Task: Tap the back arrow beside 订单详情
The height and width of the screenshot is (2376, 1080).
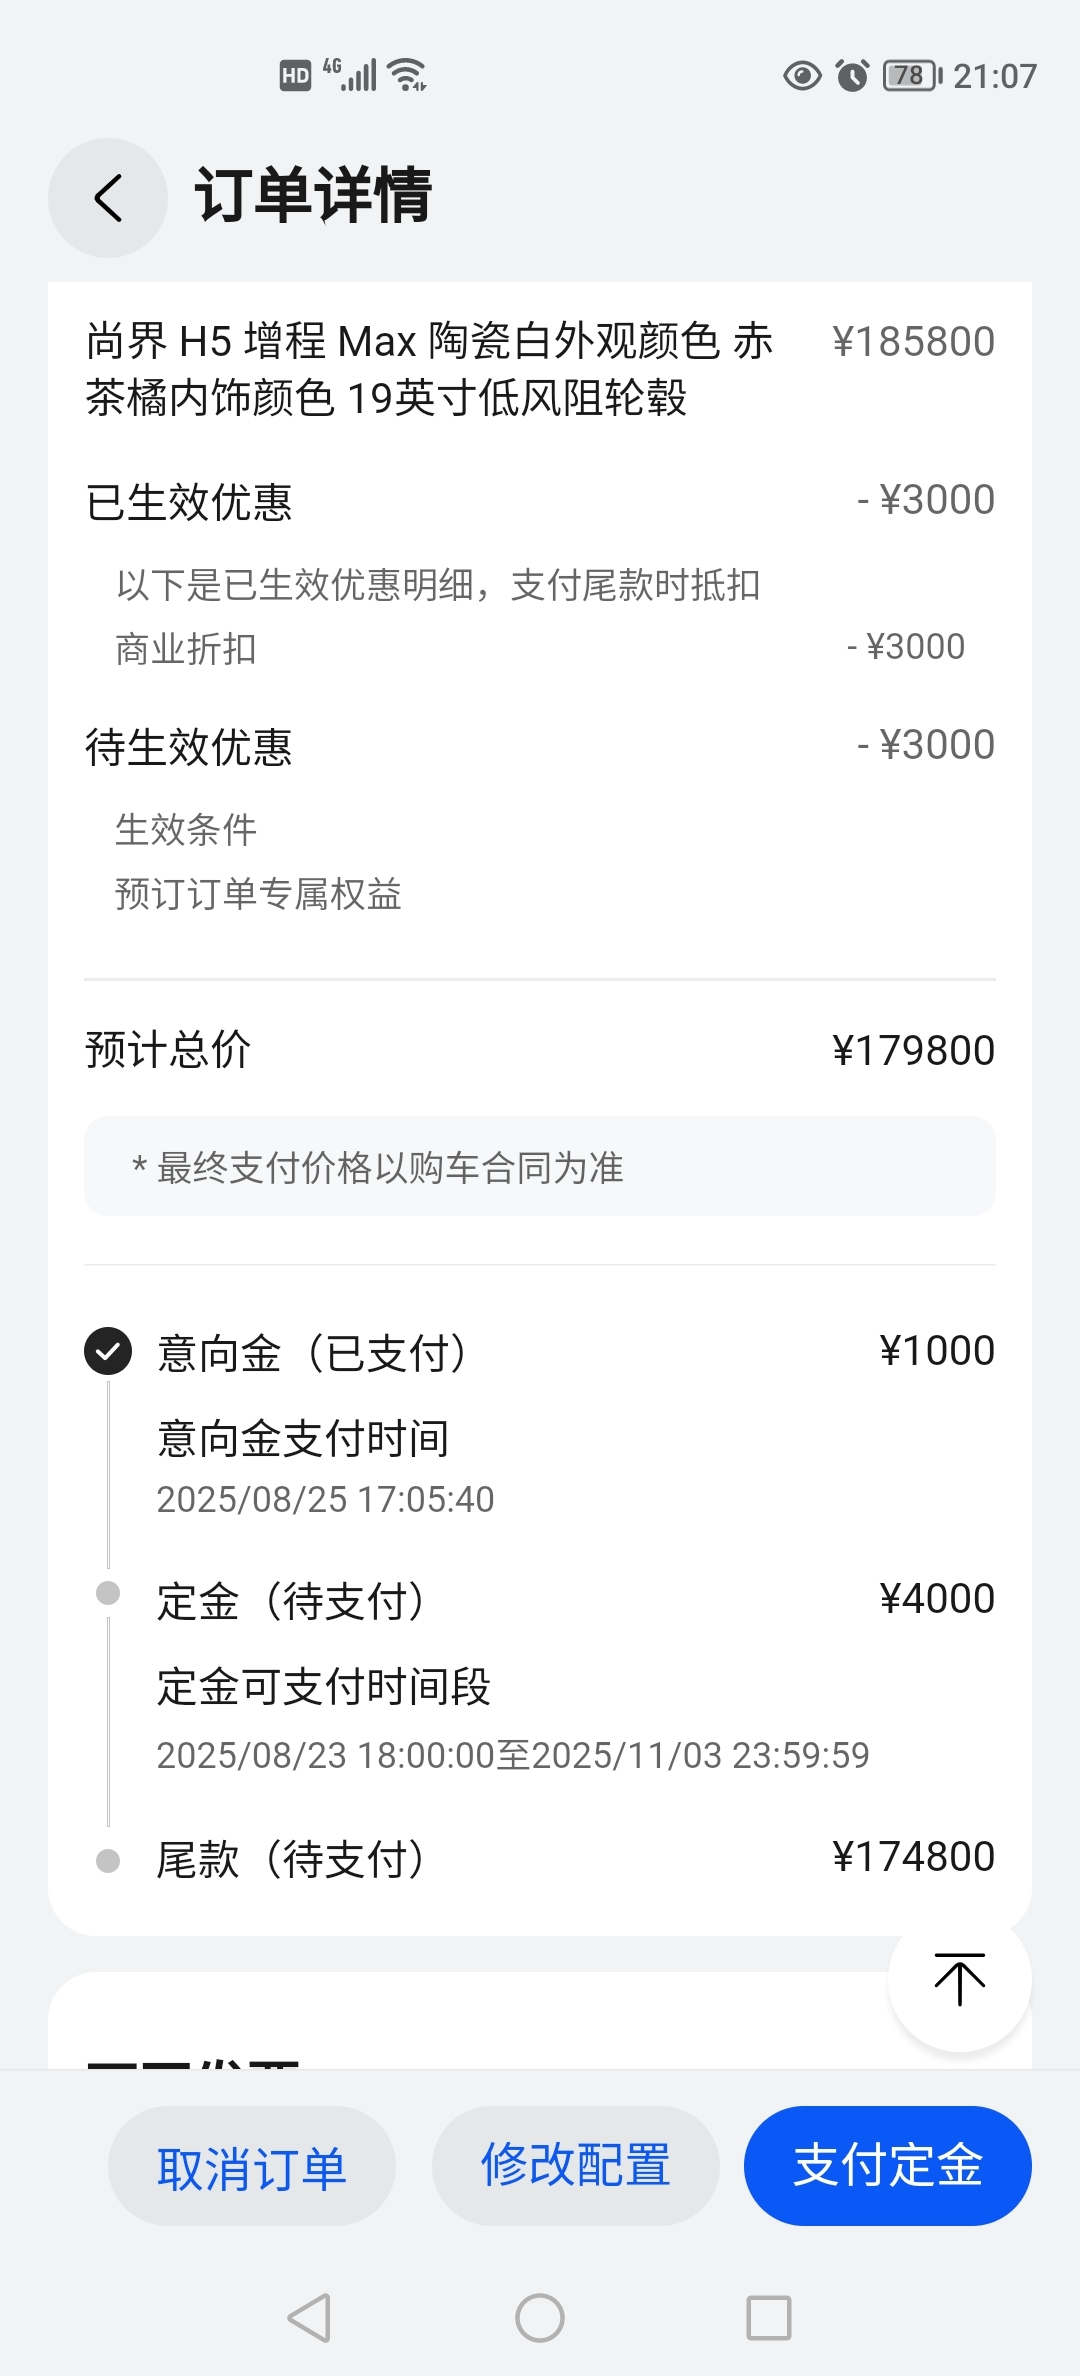Action: [108, 197]
